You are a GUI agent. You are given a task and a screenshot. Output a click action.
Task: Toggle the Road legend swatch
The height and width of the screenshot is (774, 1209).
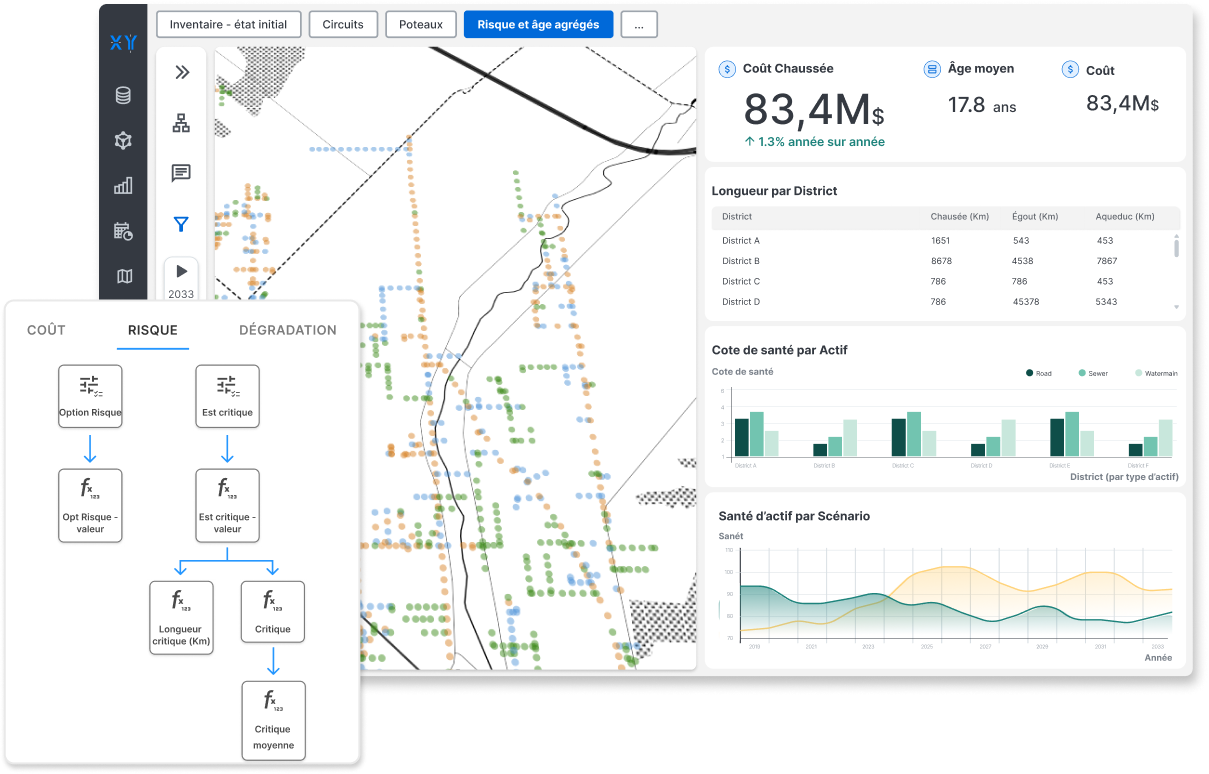[x=1030, y=373]
